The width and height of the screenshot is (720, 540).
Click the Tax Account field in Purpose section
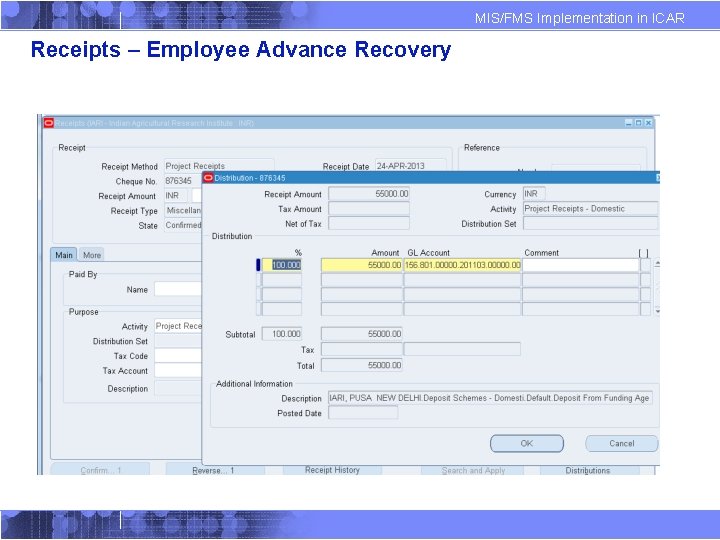(x=178, y=370)
